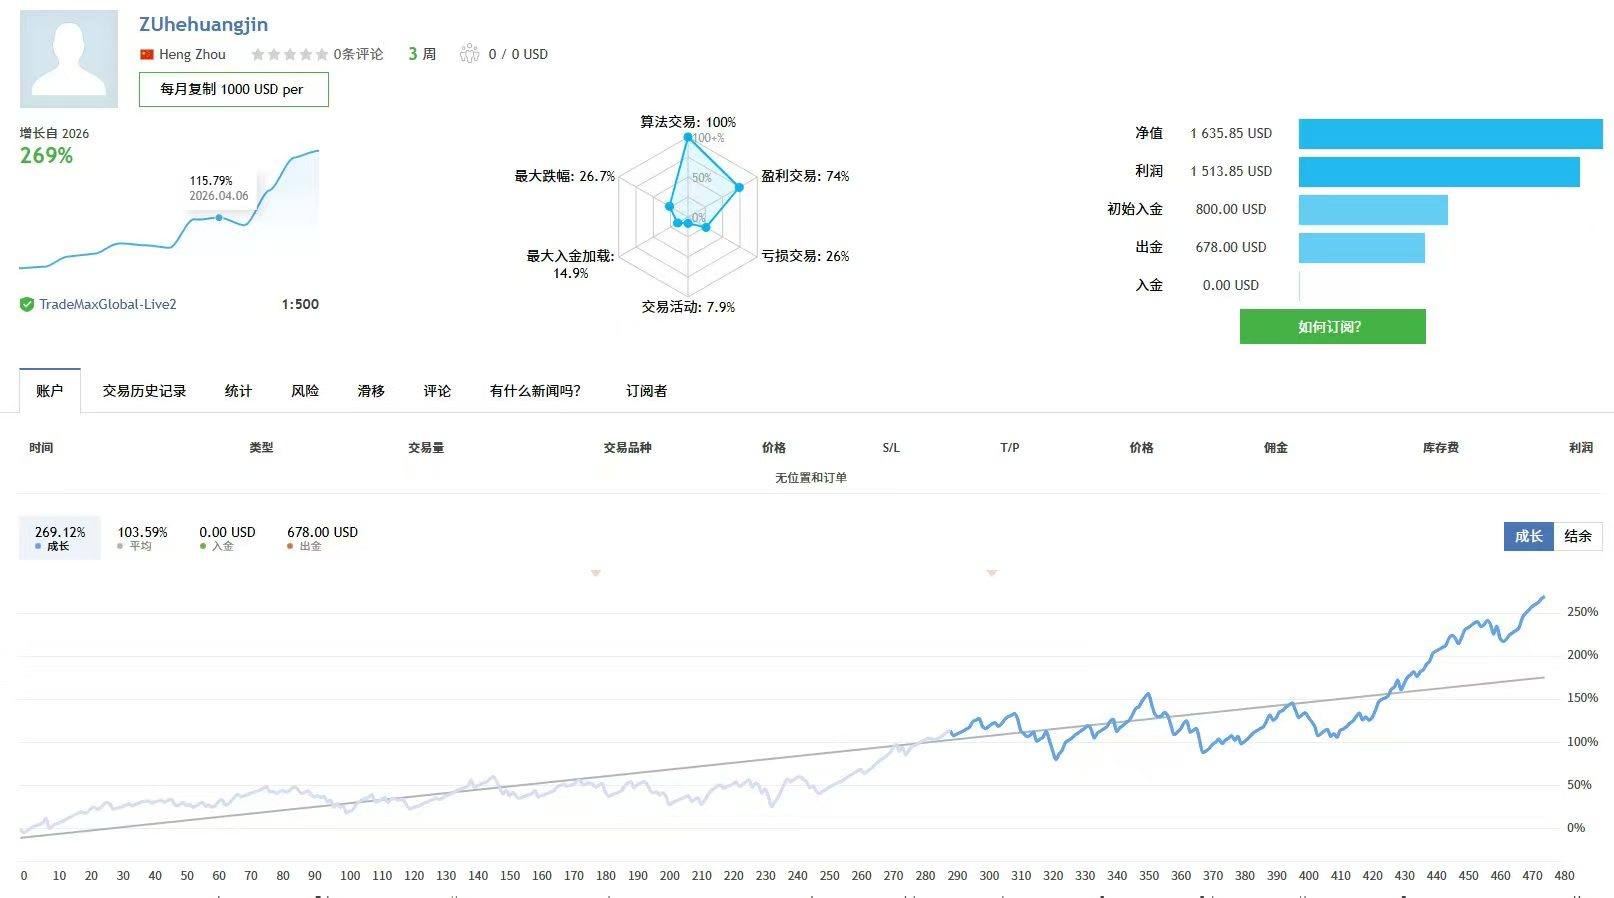Open the 交易历史记录 tab

click(x=144, y=391)
